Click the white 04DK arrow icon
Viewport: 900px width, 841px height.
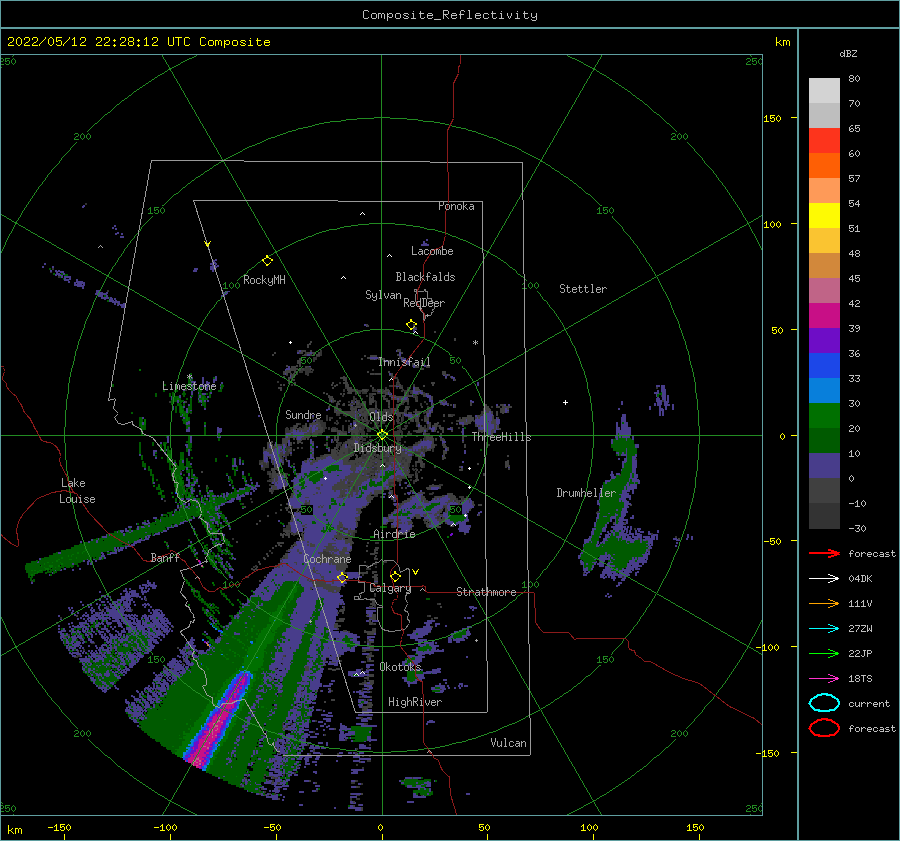tap(824, 578)
